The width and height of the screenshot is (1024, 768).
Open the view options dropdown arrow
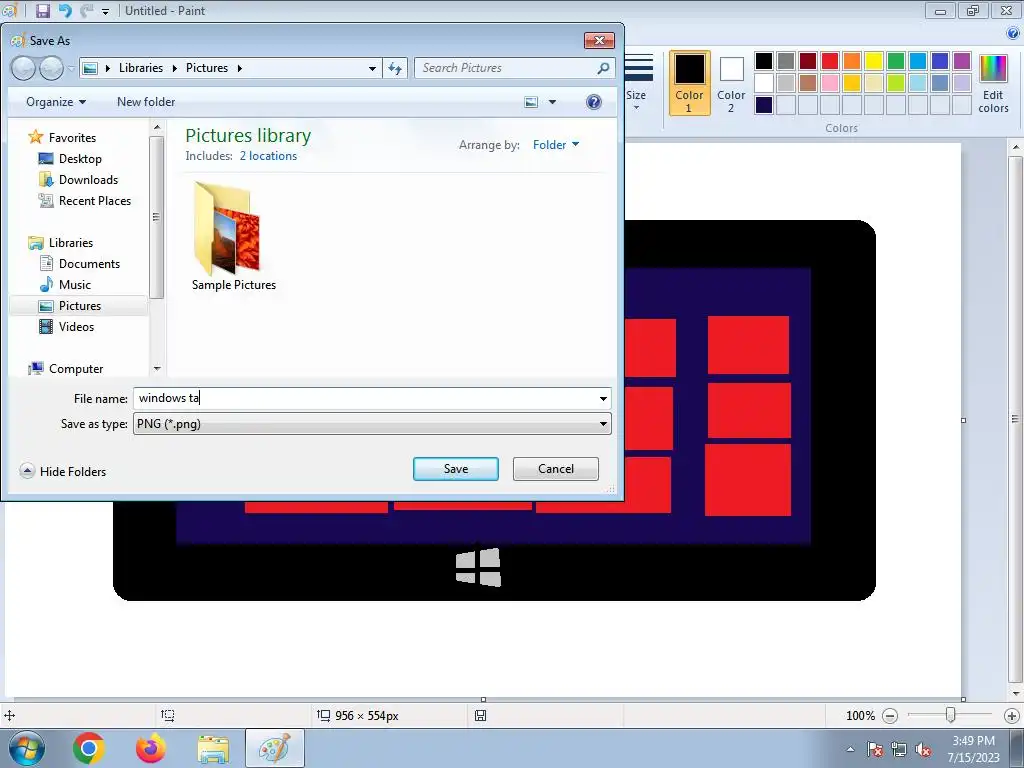[552, 102]
